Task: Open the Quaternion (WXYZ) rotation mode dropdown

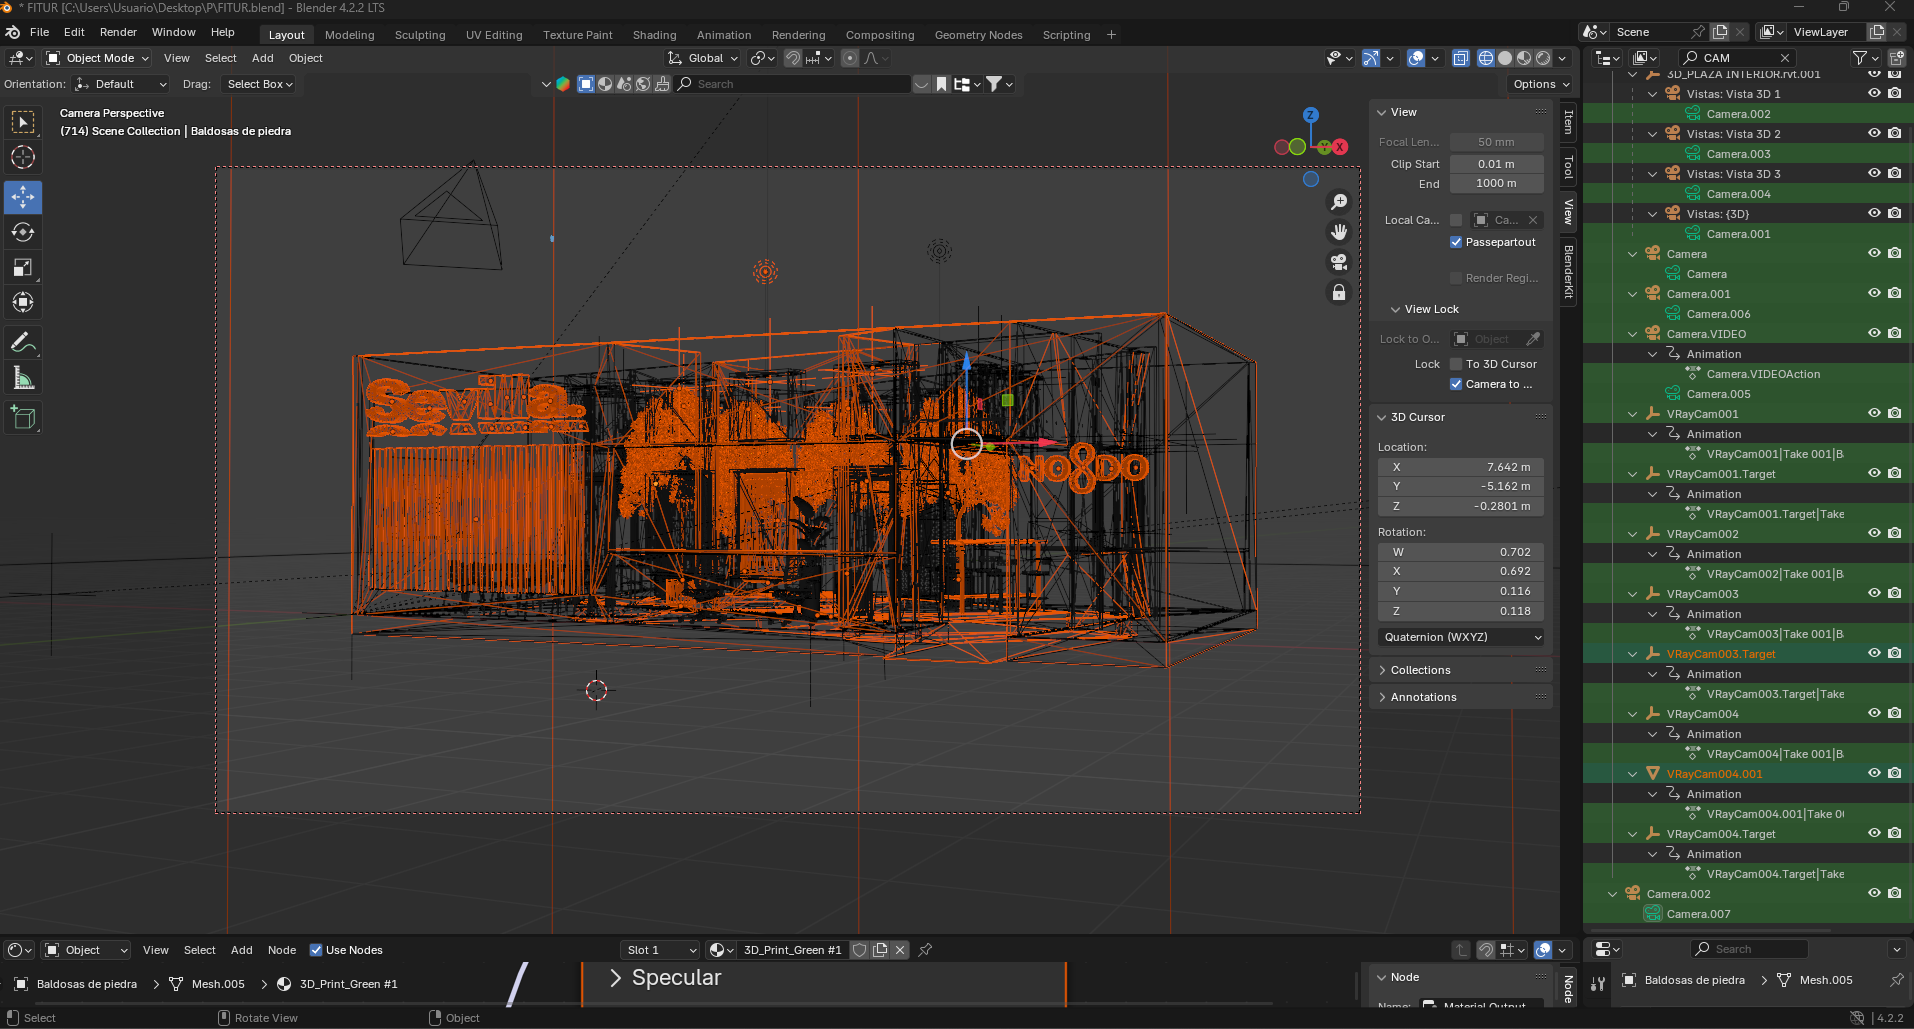Action: (x=1461, y=637)
